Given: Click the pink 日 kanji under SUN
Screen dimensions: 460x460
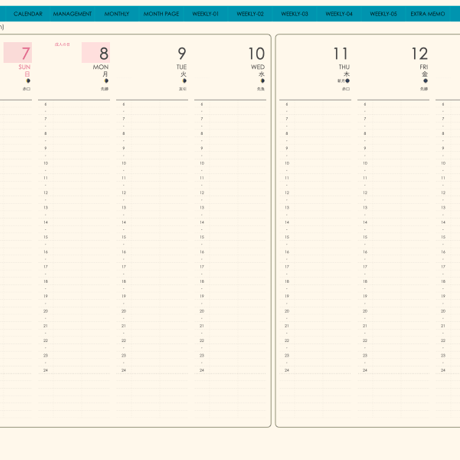Looking at the screenshot, I should (x=27, y=74).
